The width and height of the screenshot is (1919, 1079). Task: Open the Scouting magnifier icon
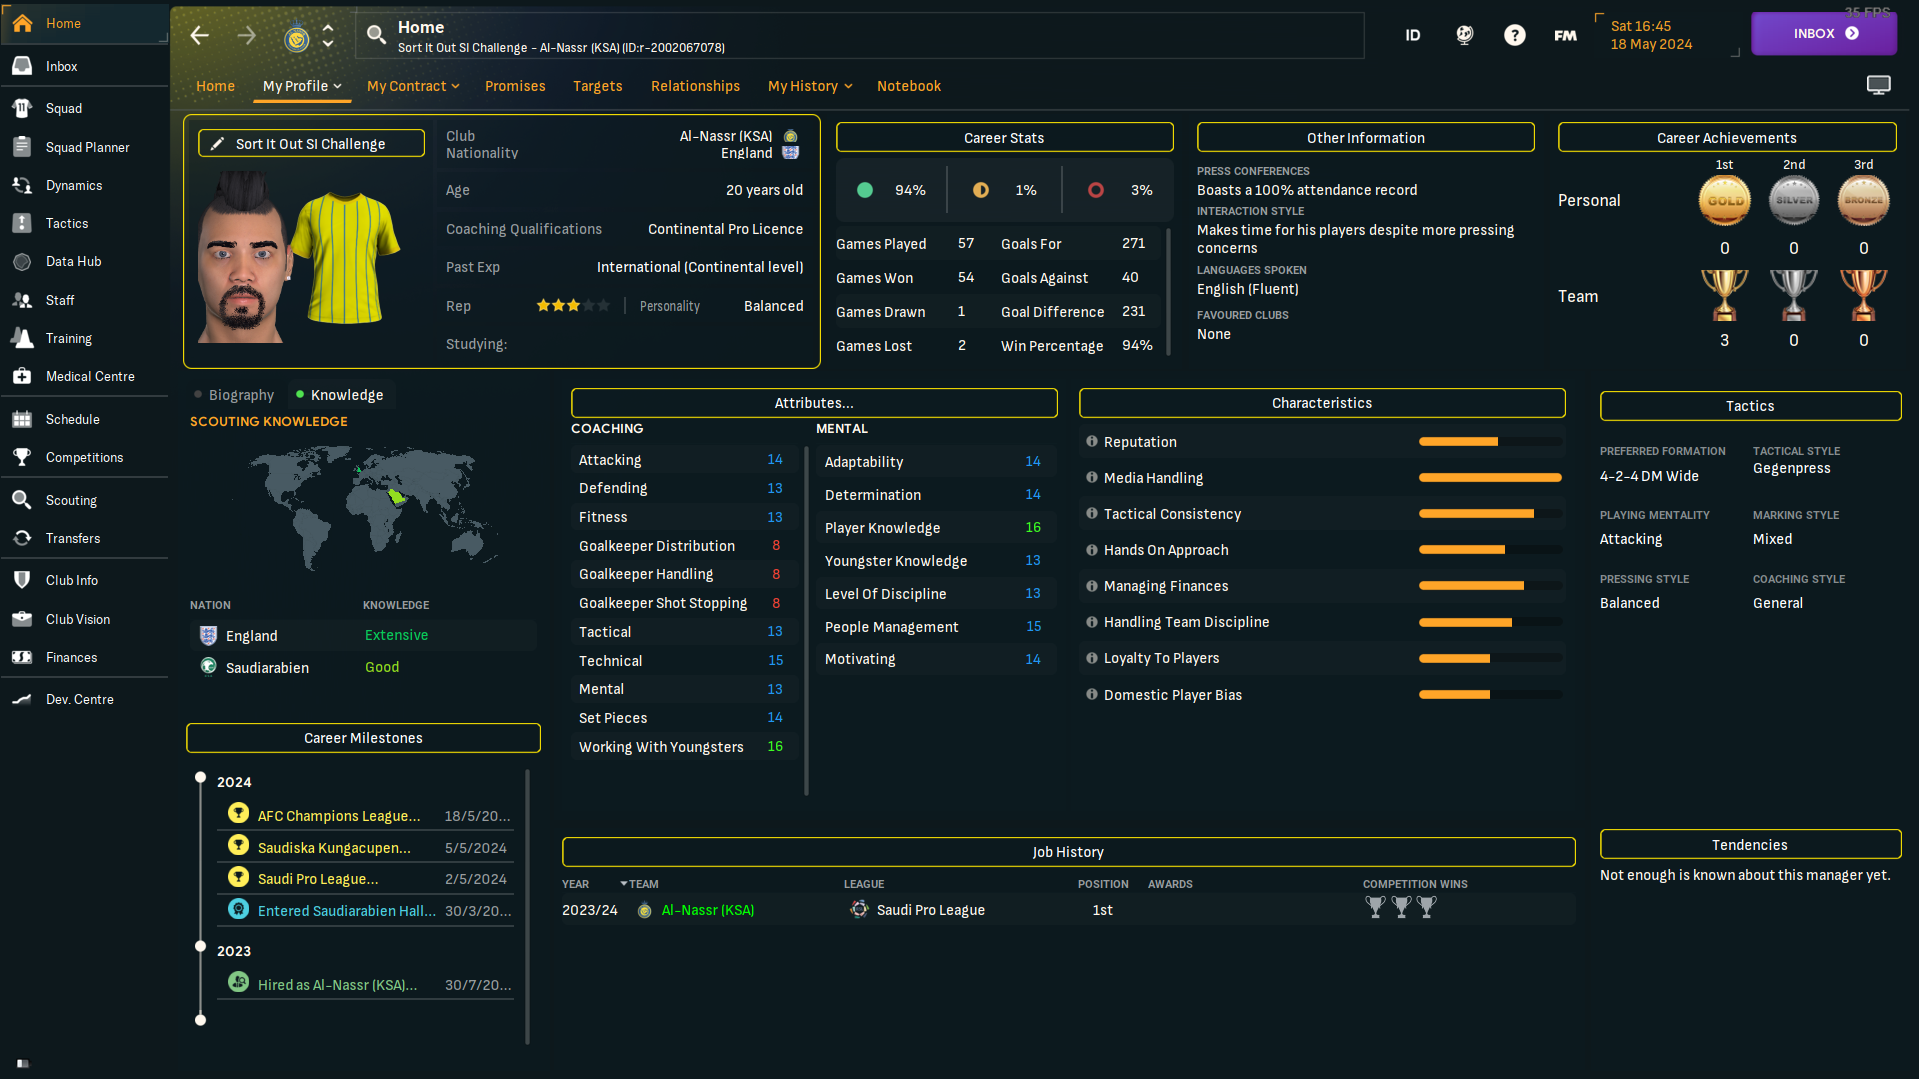click(x=22, y=500)
